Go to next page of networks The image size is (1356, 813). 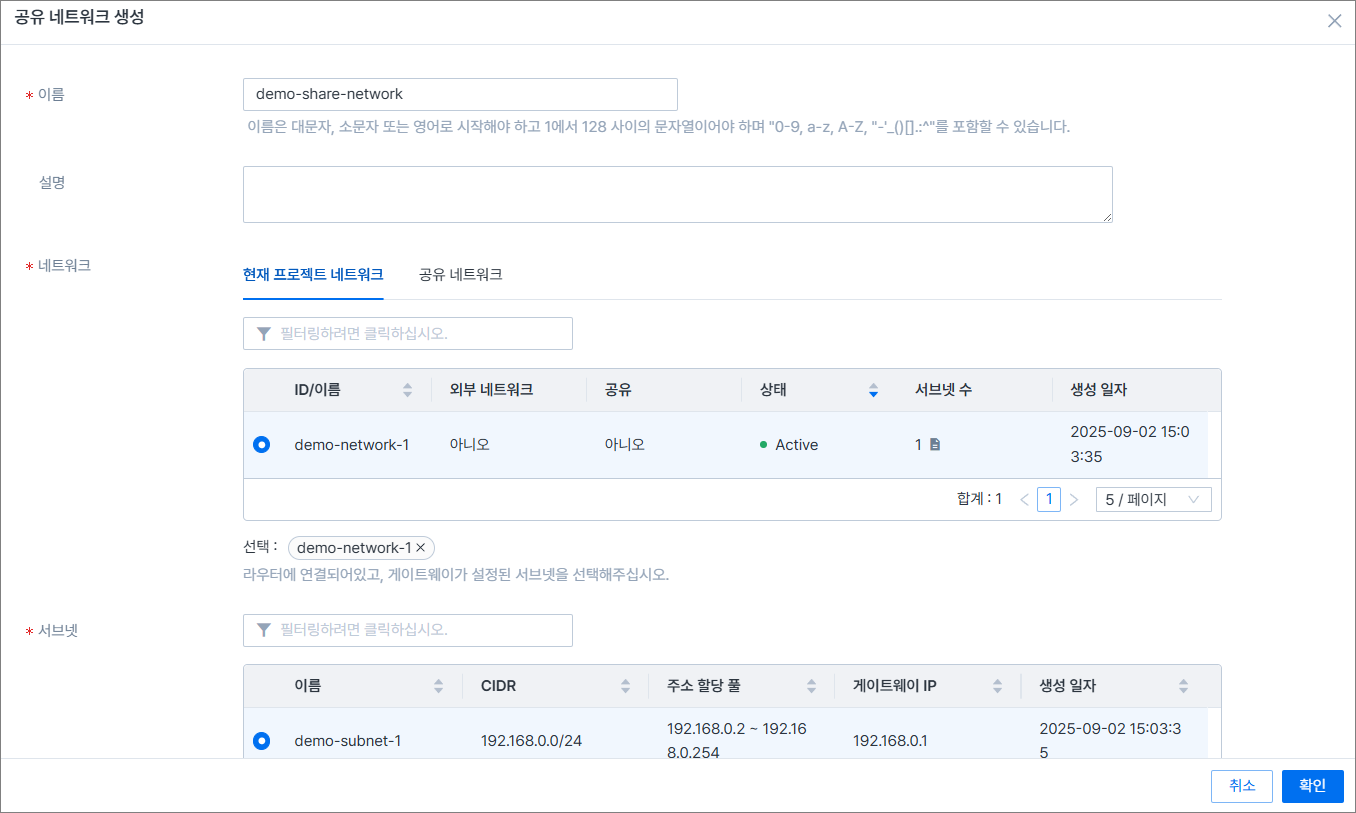pos(1074,499)
